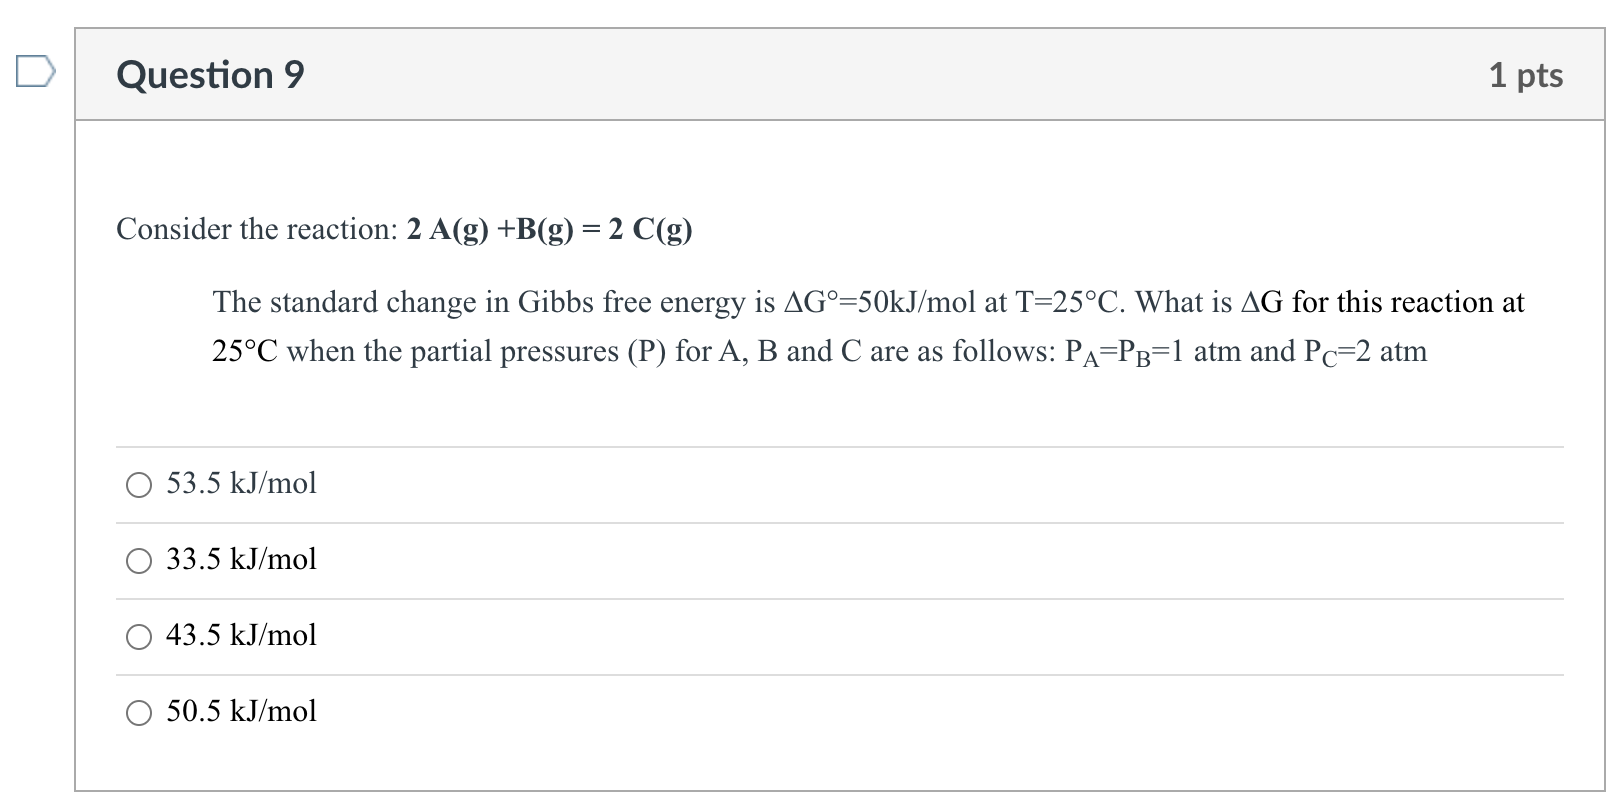Select the 50.5 kJ/mol answer

(x=139, y=714)
